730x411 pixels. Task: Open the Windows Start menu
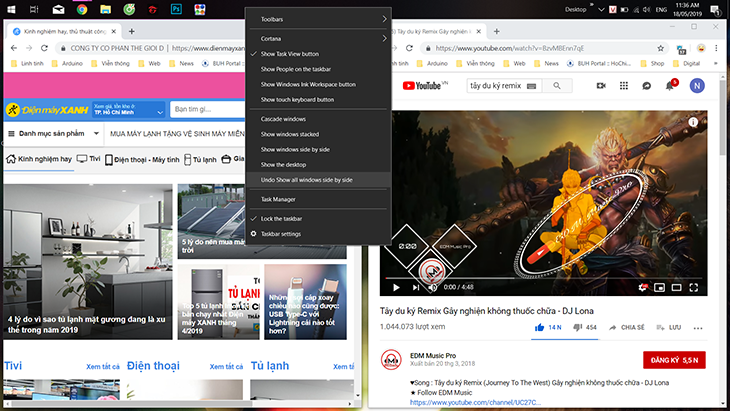click(11, 9)
